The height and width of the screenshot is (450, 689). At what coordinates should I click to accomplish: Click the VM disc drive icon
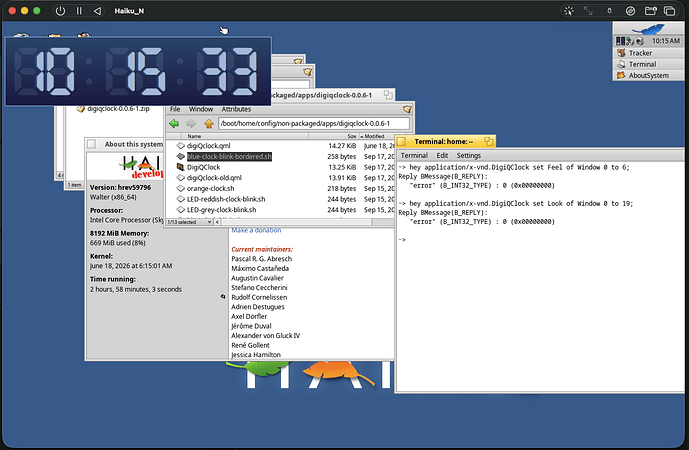click(630, 11)
